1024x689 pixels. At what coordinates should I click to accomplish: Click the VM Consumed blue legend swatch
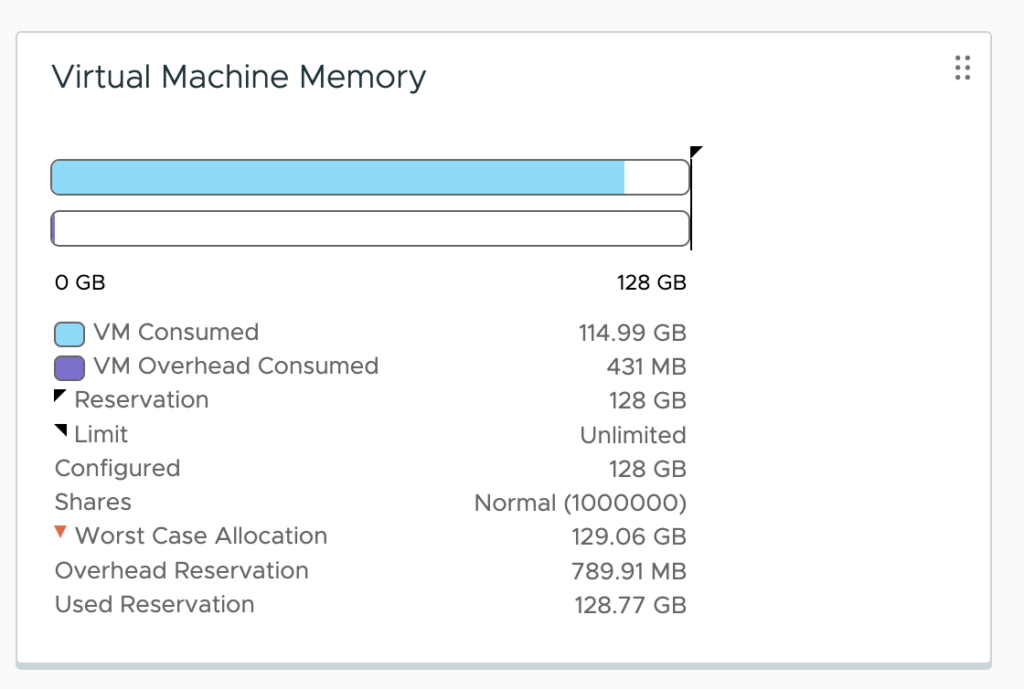[69, 333]
